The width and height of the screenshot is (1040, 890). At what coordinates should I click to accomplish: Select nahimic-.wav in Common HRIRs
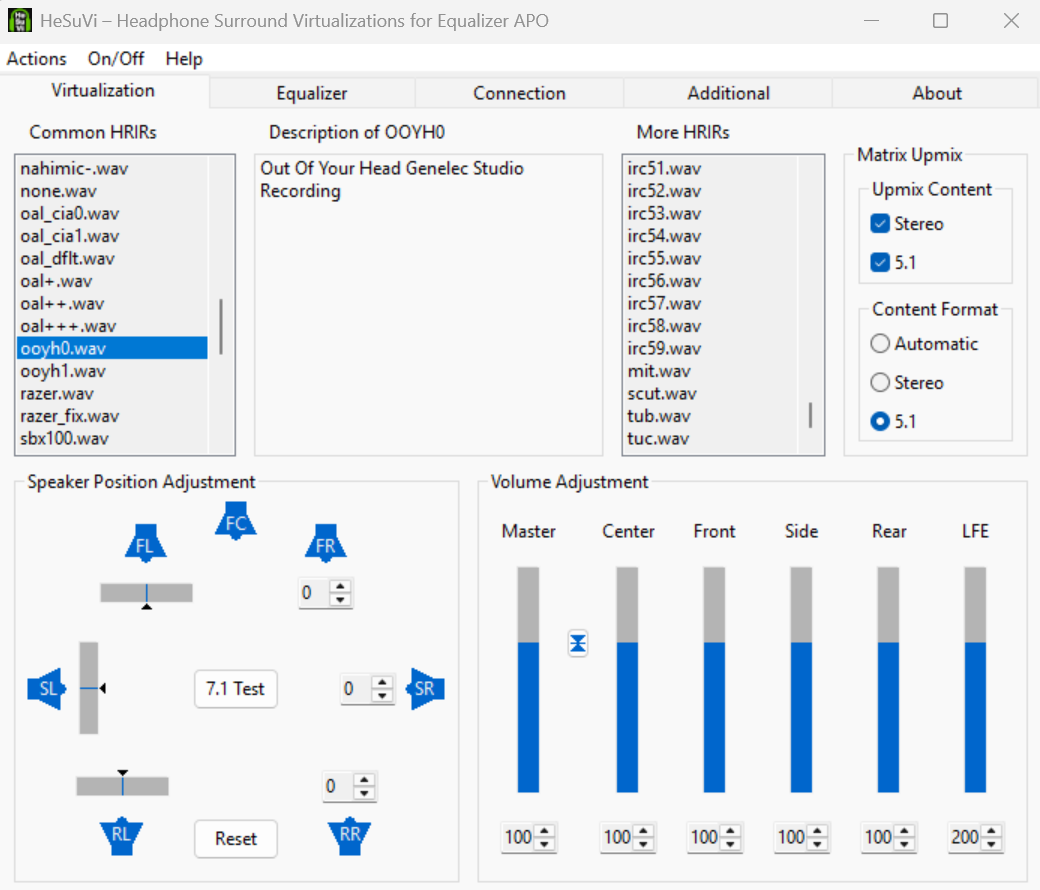tap(112, 168)
